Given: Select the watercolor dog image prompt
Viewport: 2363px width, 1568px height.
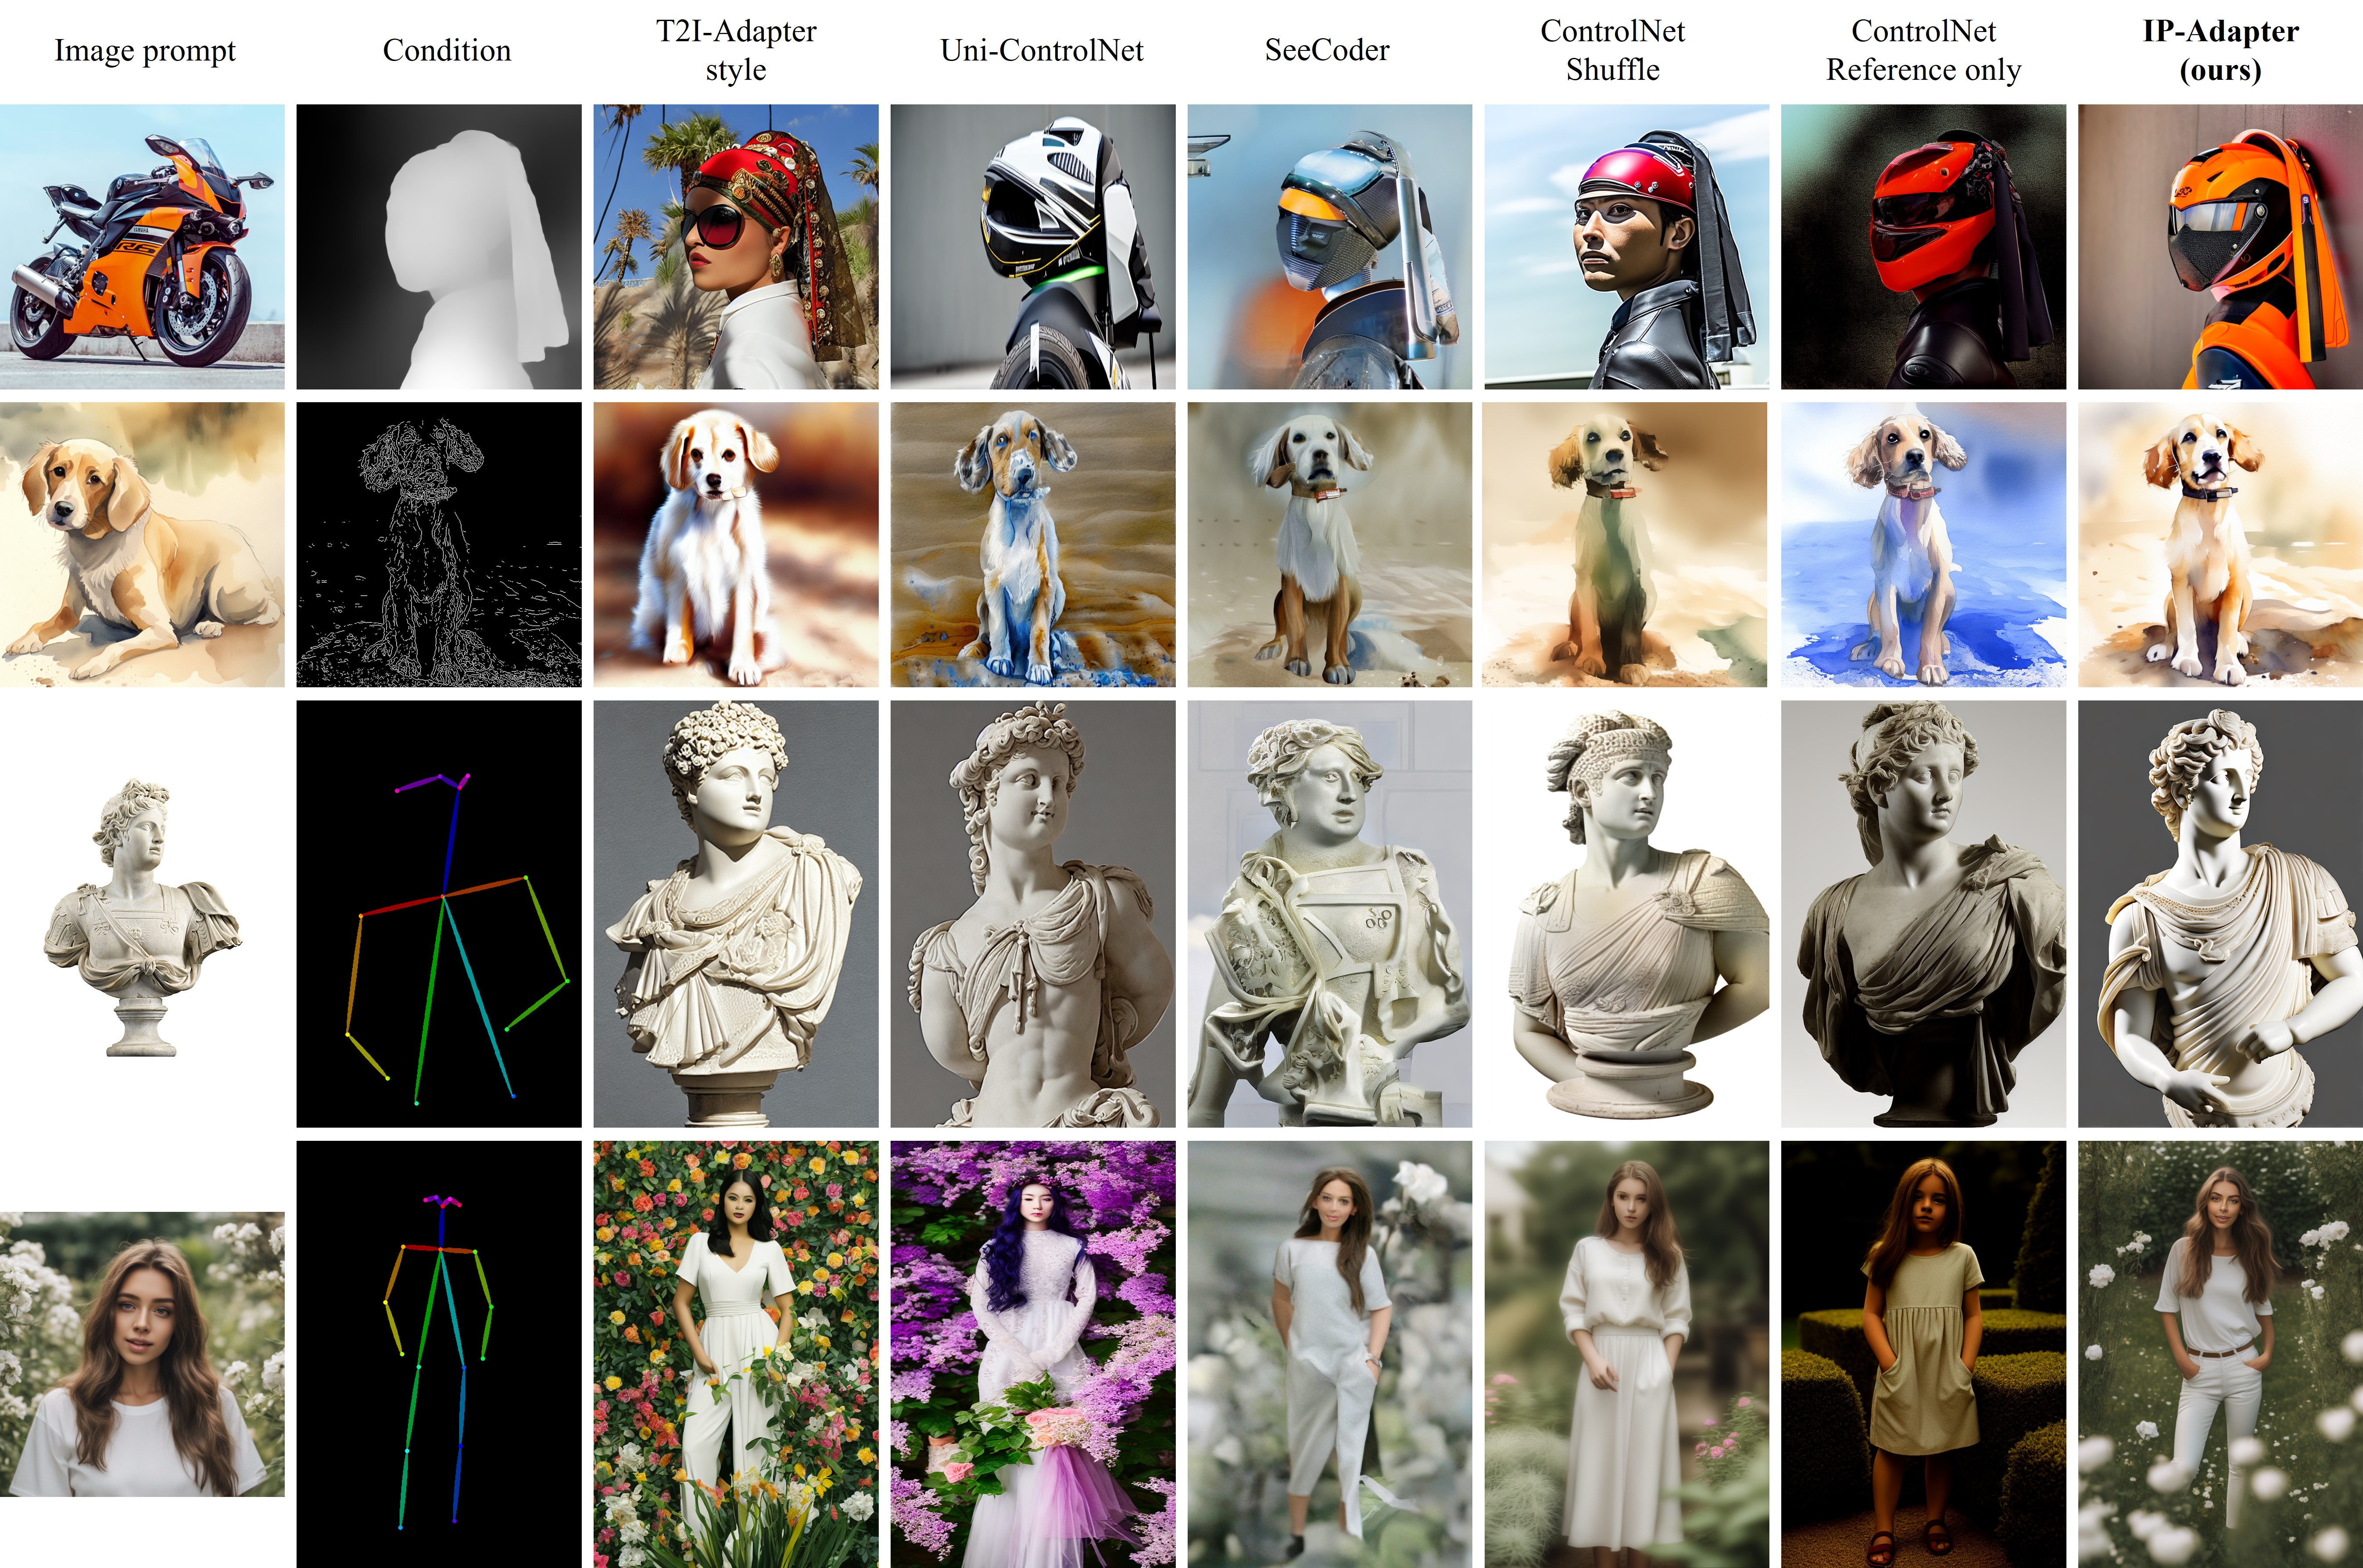Looking at the screenshot, I should click(x=142, y=544).
